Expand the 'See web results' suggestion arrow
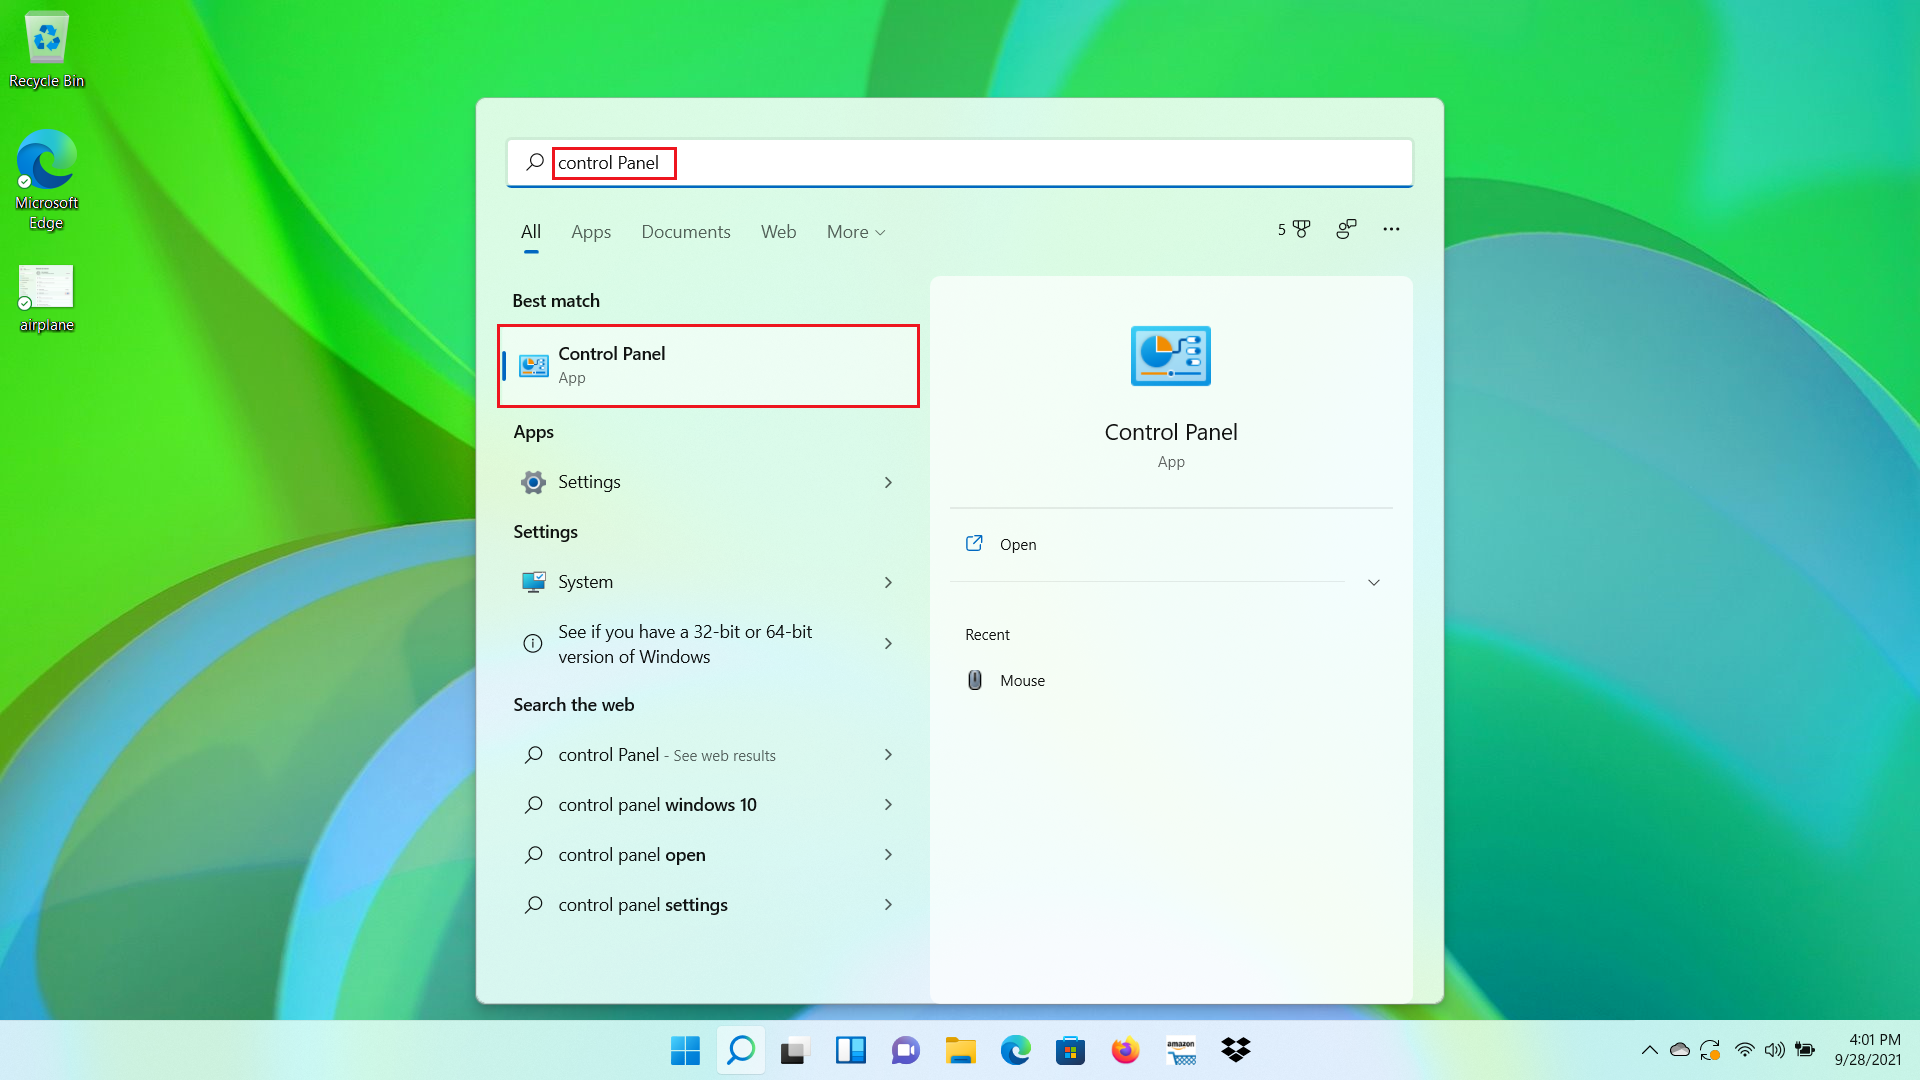This screenshot has height=1080, width=1920. (x=888, y=755)
